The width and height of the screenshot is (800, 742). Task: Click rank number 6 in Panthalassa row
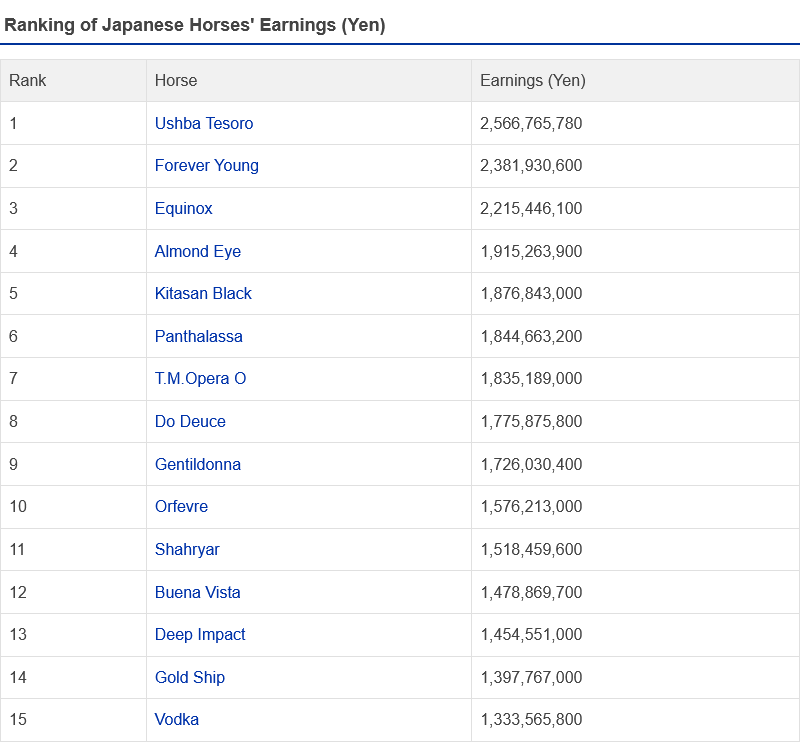coord(13,336)
